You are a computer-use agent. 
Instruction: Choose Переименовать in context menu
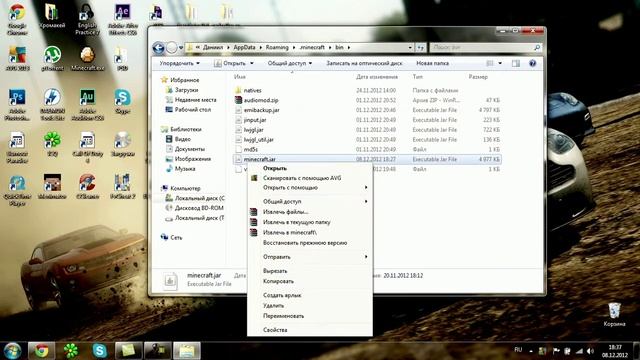click(310, 316)
